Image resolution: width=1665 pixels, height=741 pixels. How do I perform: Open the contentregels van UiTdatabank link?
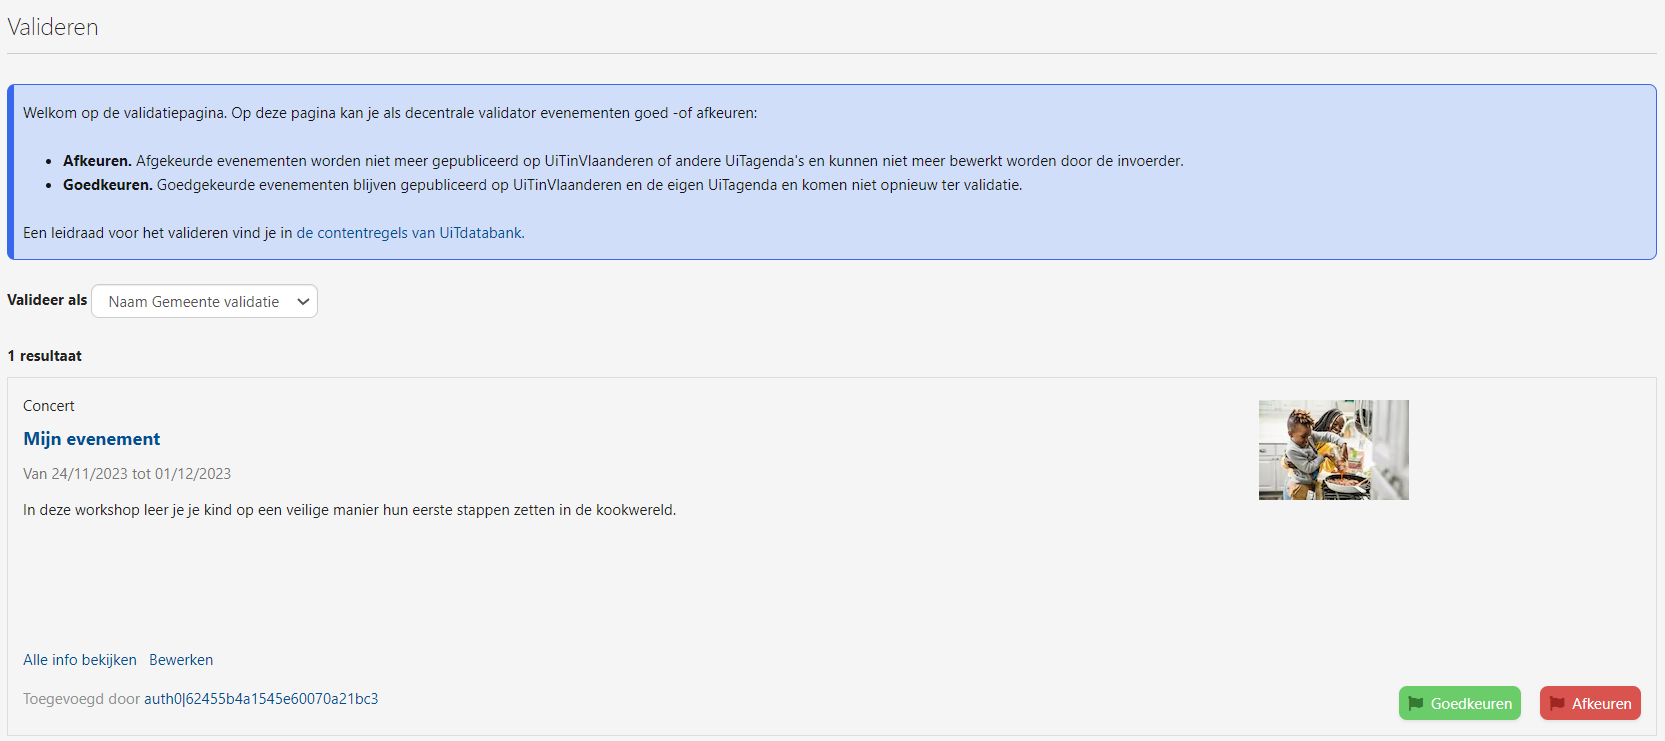tap(409, 233)
